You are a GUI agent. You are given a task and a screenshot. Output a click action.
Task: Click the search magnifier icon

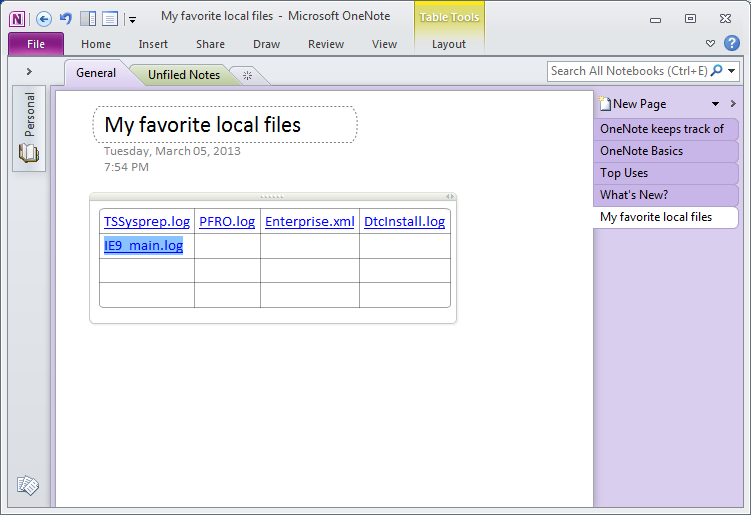[717, 70]
